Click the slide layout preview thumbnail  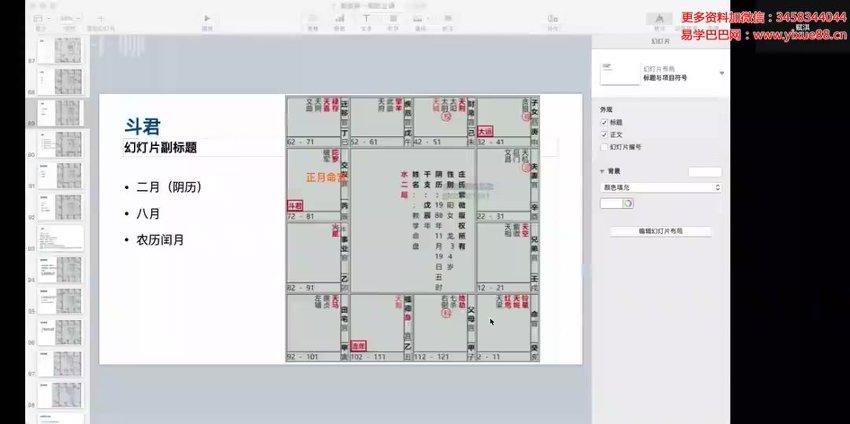(x=620, y=73)
